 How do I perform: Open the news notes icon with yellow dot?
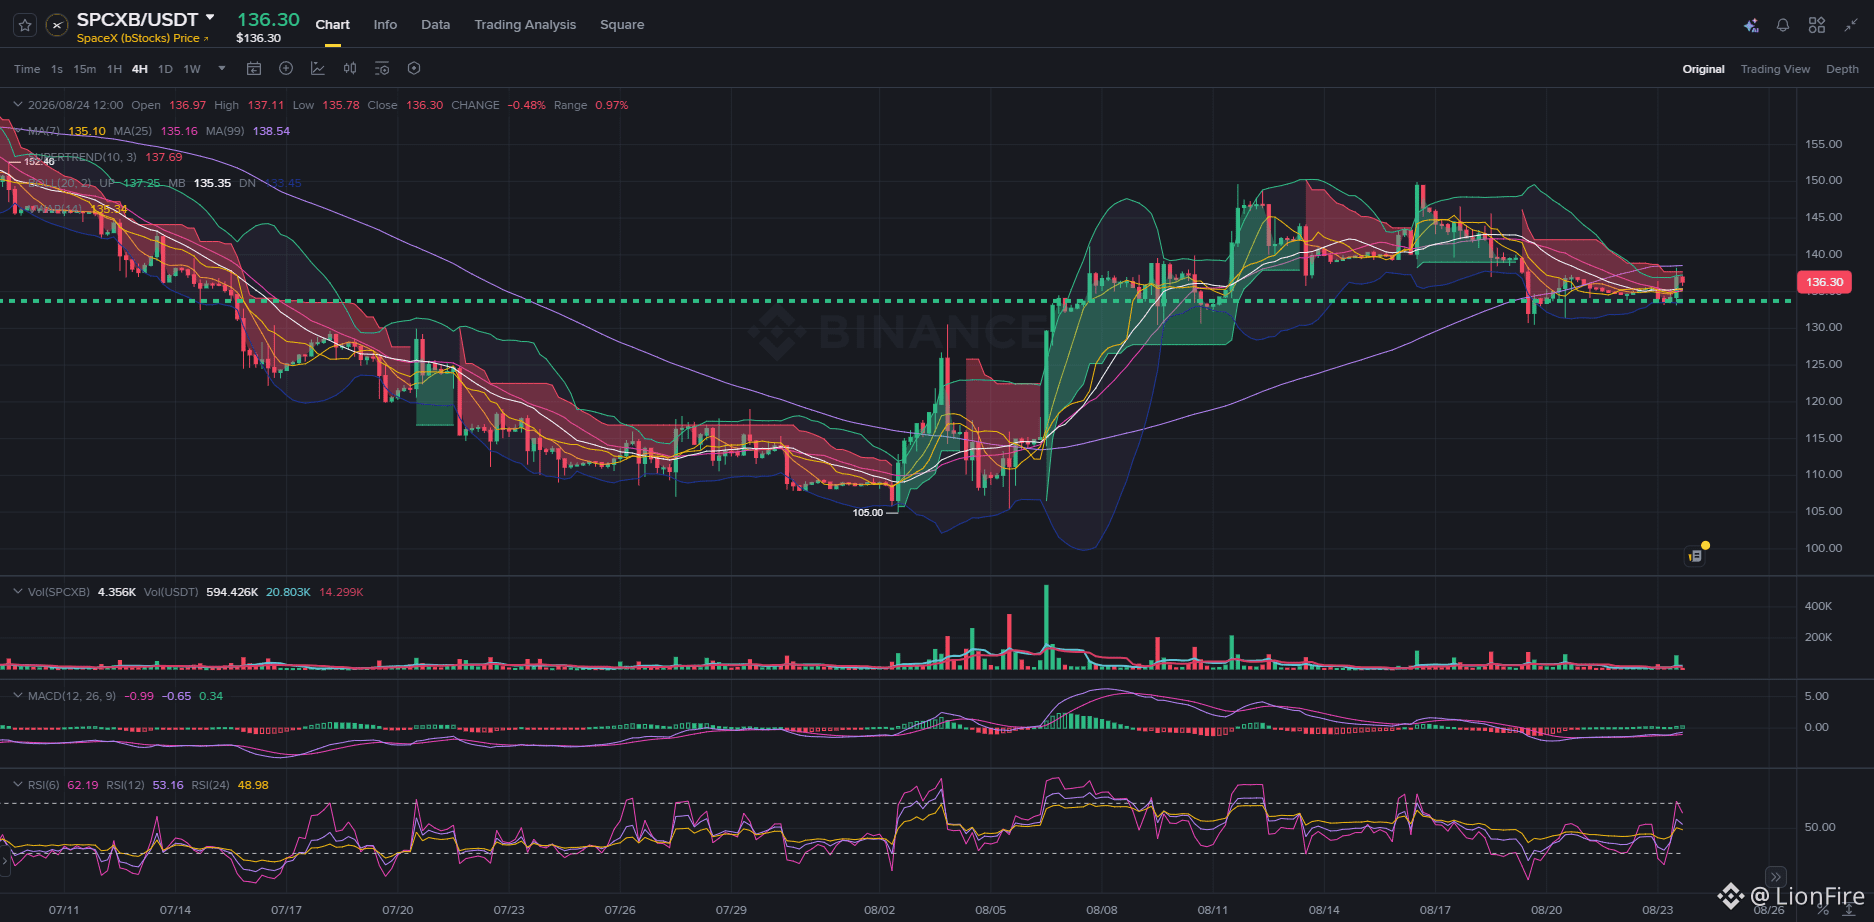click(x=1696, y=555)
